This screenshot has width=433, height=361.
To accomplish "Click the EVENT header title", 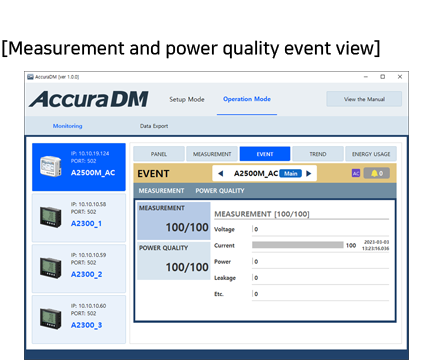I will tap(153, 174).
